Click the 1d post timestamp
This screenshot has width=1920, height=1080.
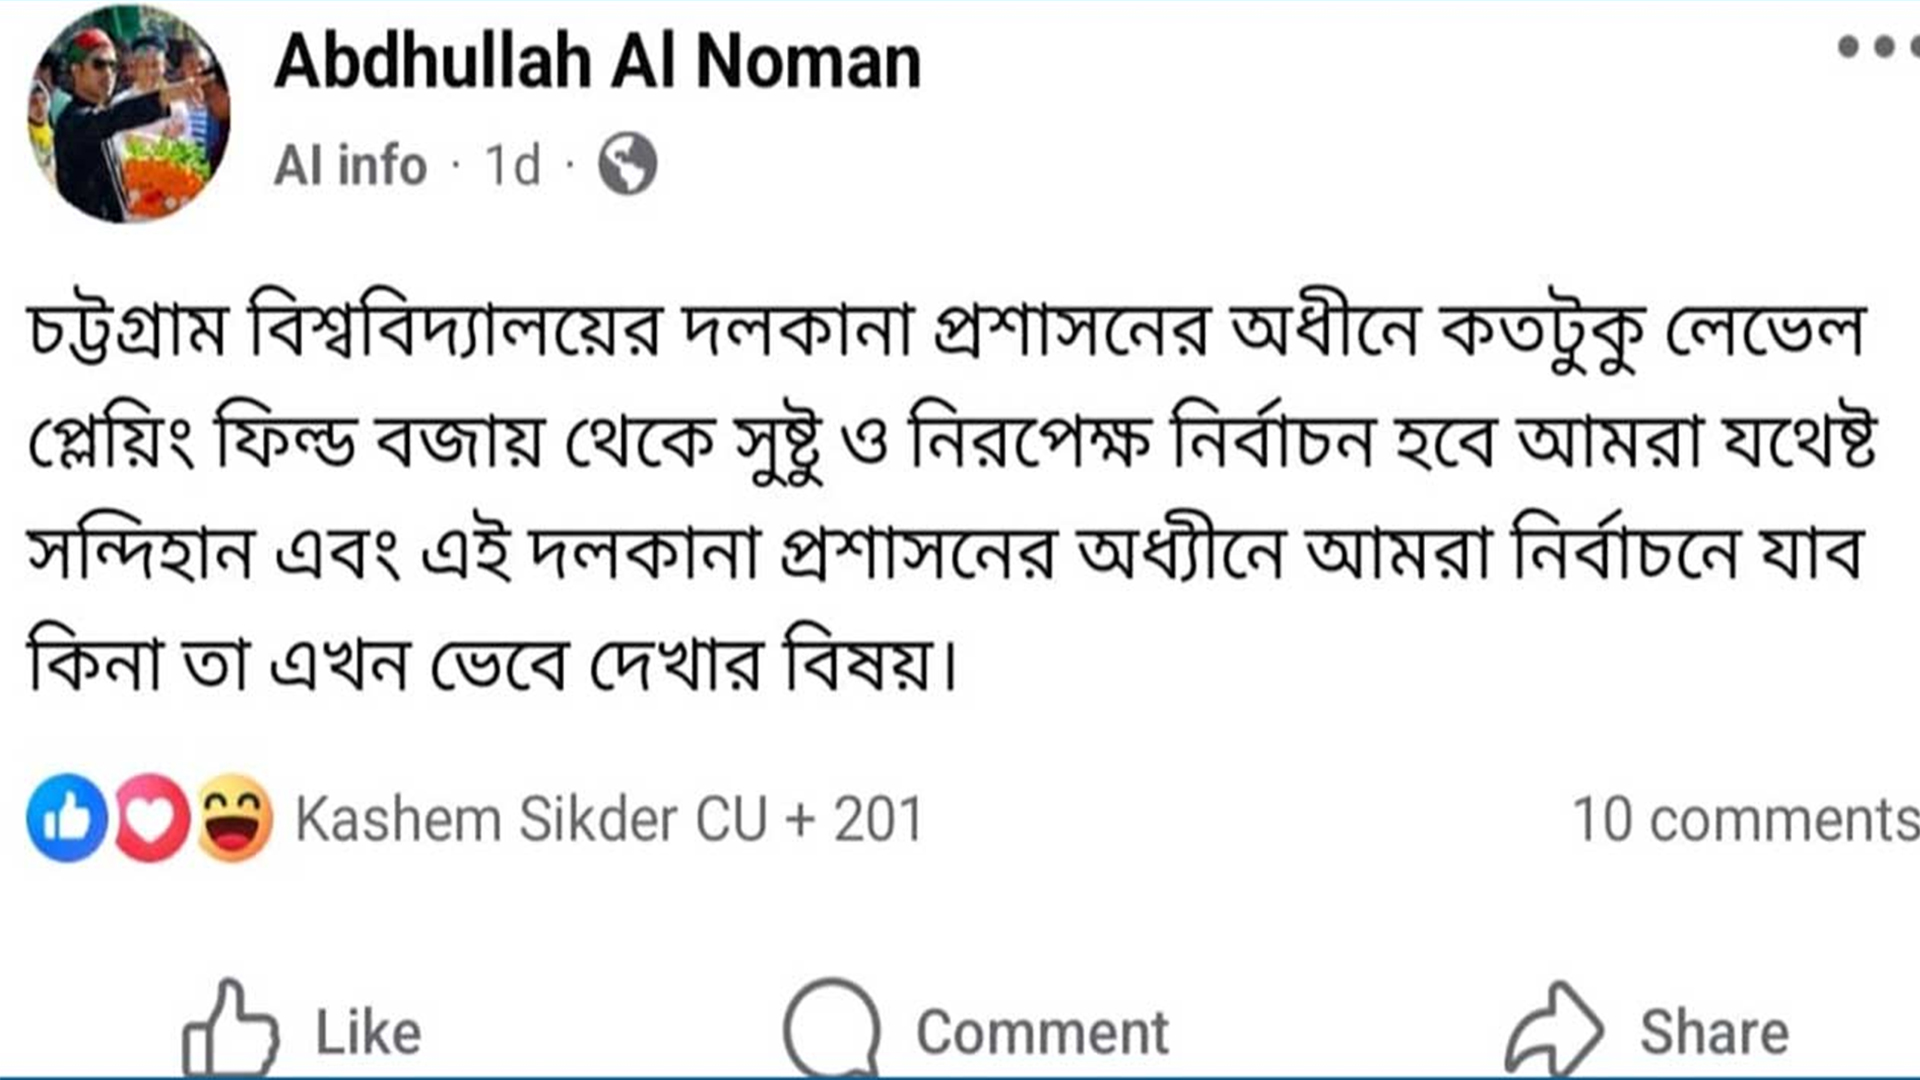coord(512,165)
